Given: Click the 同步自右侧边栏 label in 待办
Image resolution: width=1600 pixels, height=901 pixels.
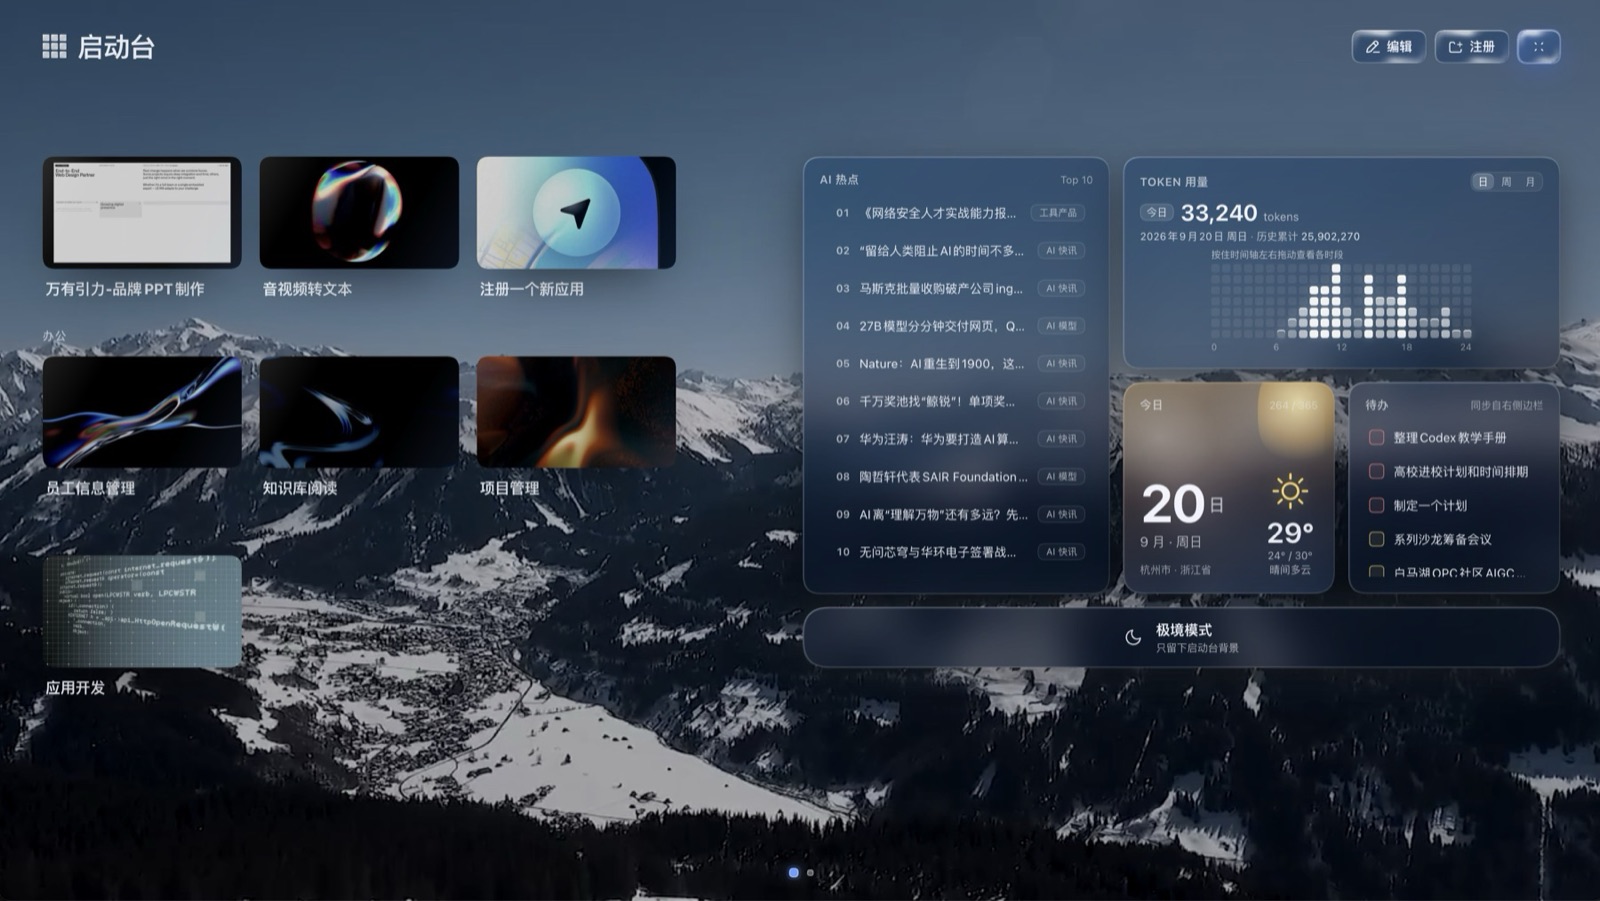Looking at the screenshot, I should pos(1506,405).
